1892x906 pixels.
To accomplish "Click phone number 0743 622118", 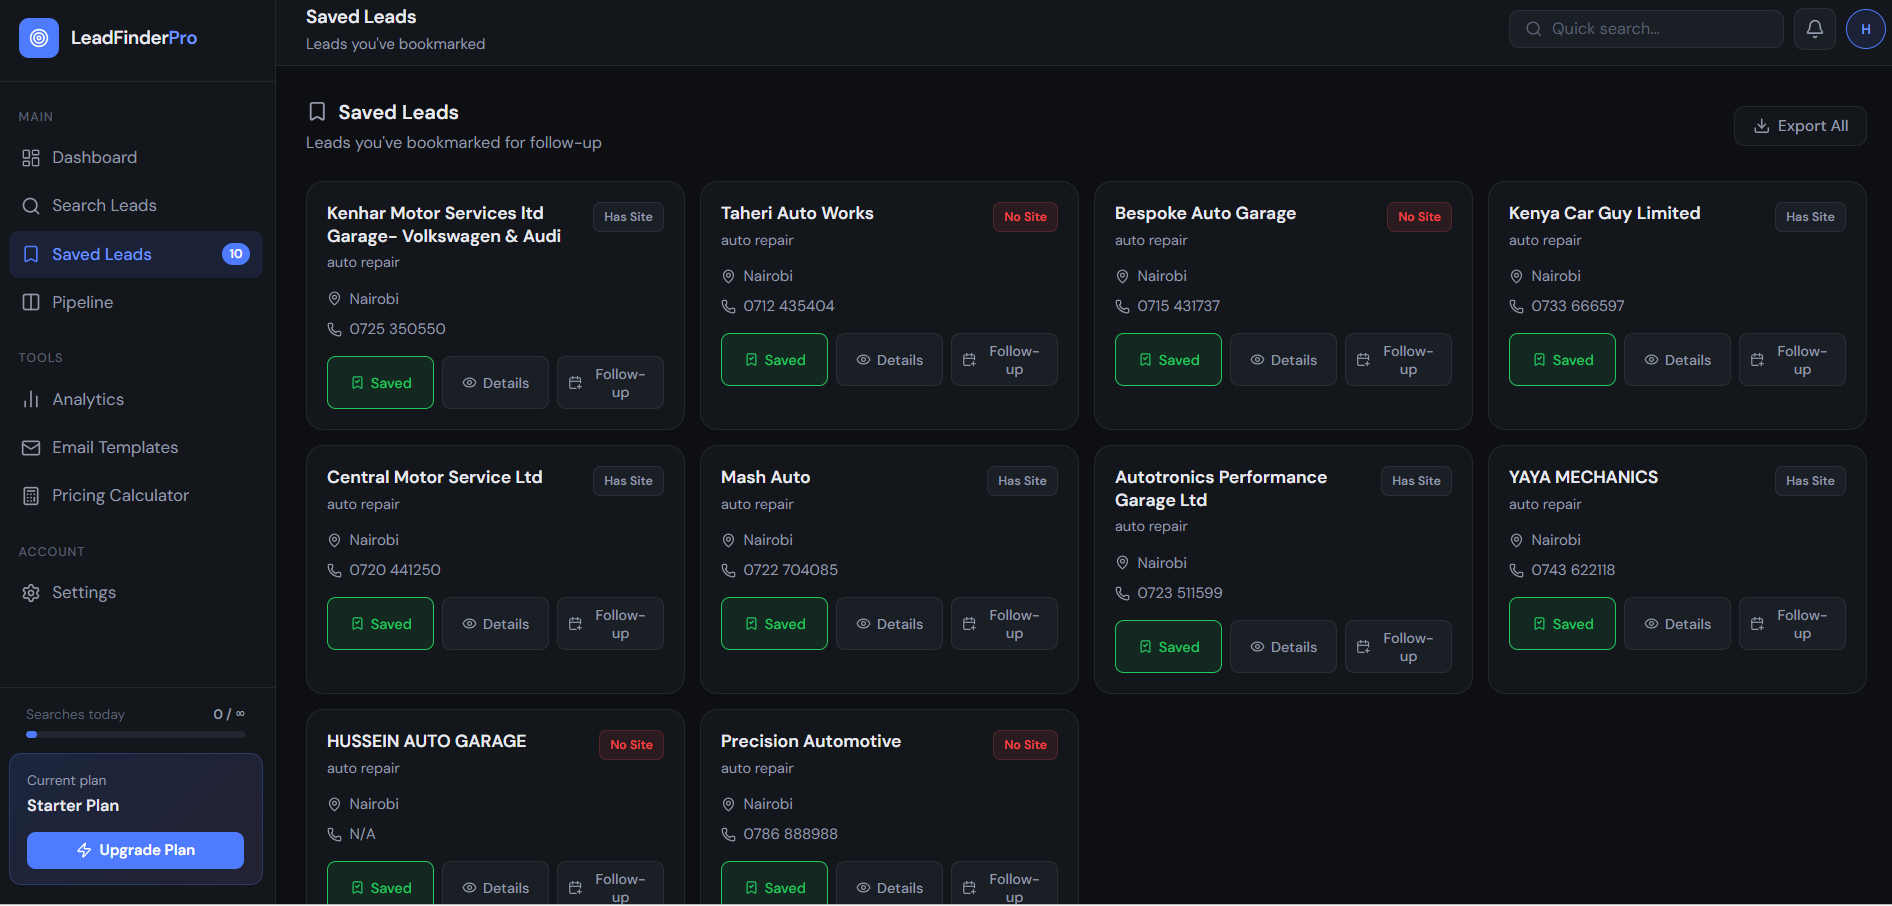I will pos(1573,570).
